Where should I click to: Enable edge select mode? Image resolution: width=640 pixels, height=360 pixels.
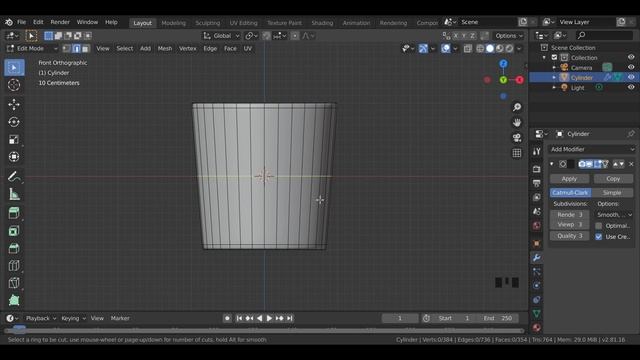pos(76,49)
